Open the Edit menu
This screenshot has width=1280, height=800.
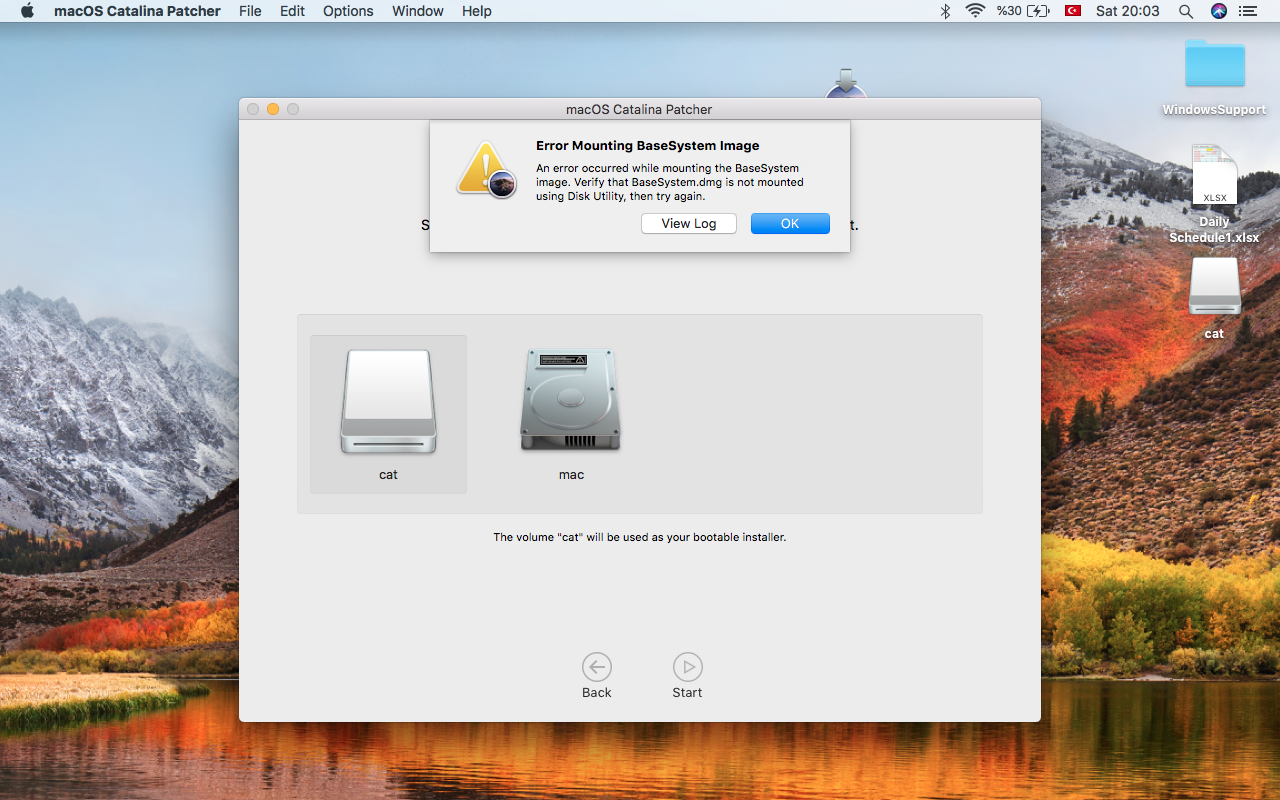(x=292, y=11)
